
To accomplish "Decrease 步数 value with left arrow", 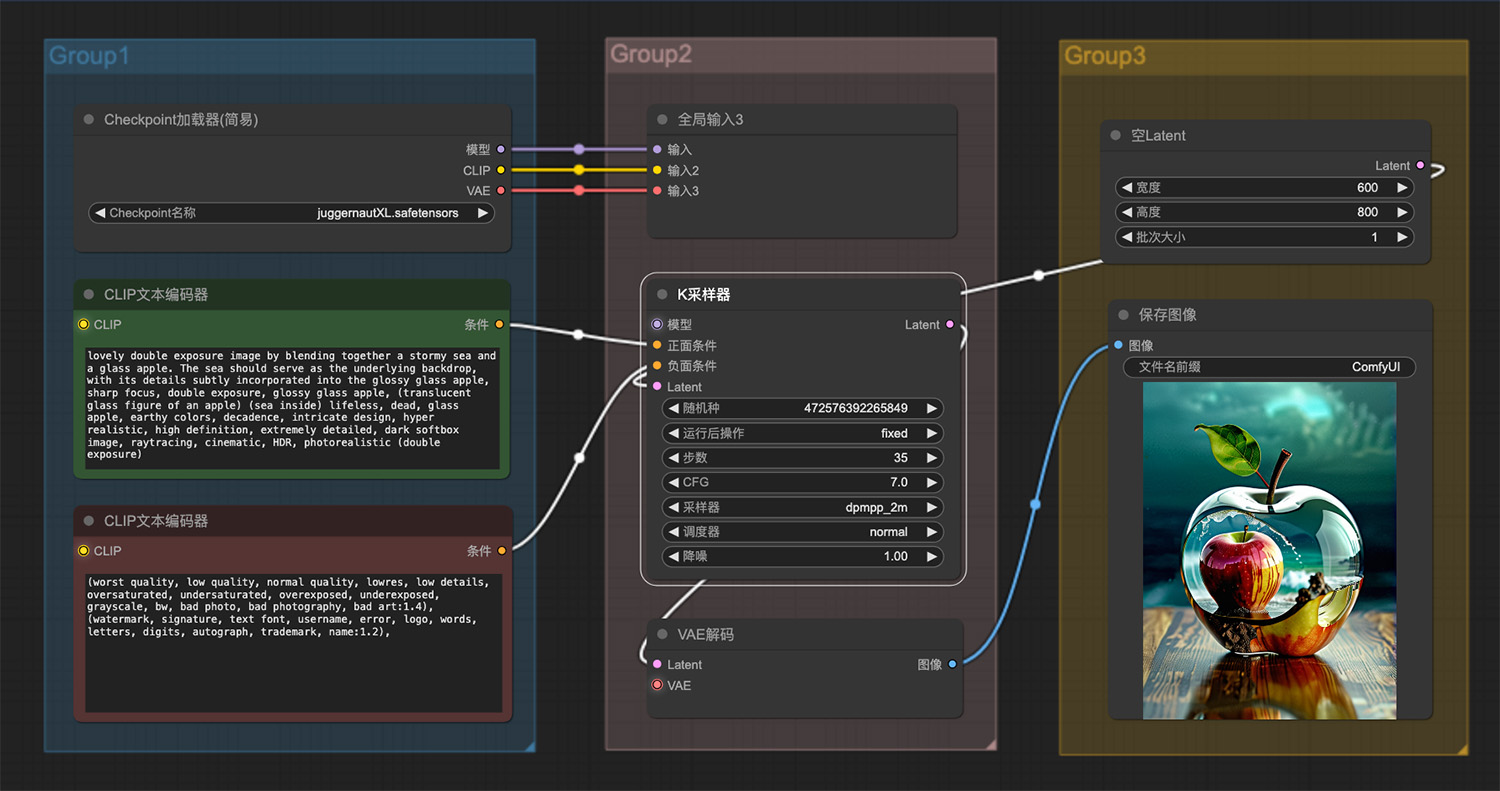I will click(x=673, y=458).
